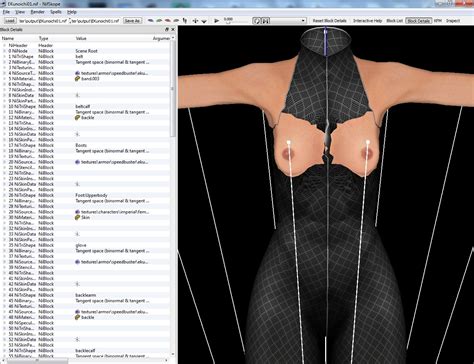
Task: Toggle the Inspect panel
Action: [453, 21]
